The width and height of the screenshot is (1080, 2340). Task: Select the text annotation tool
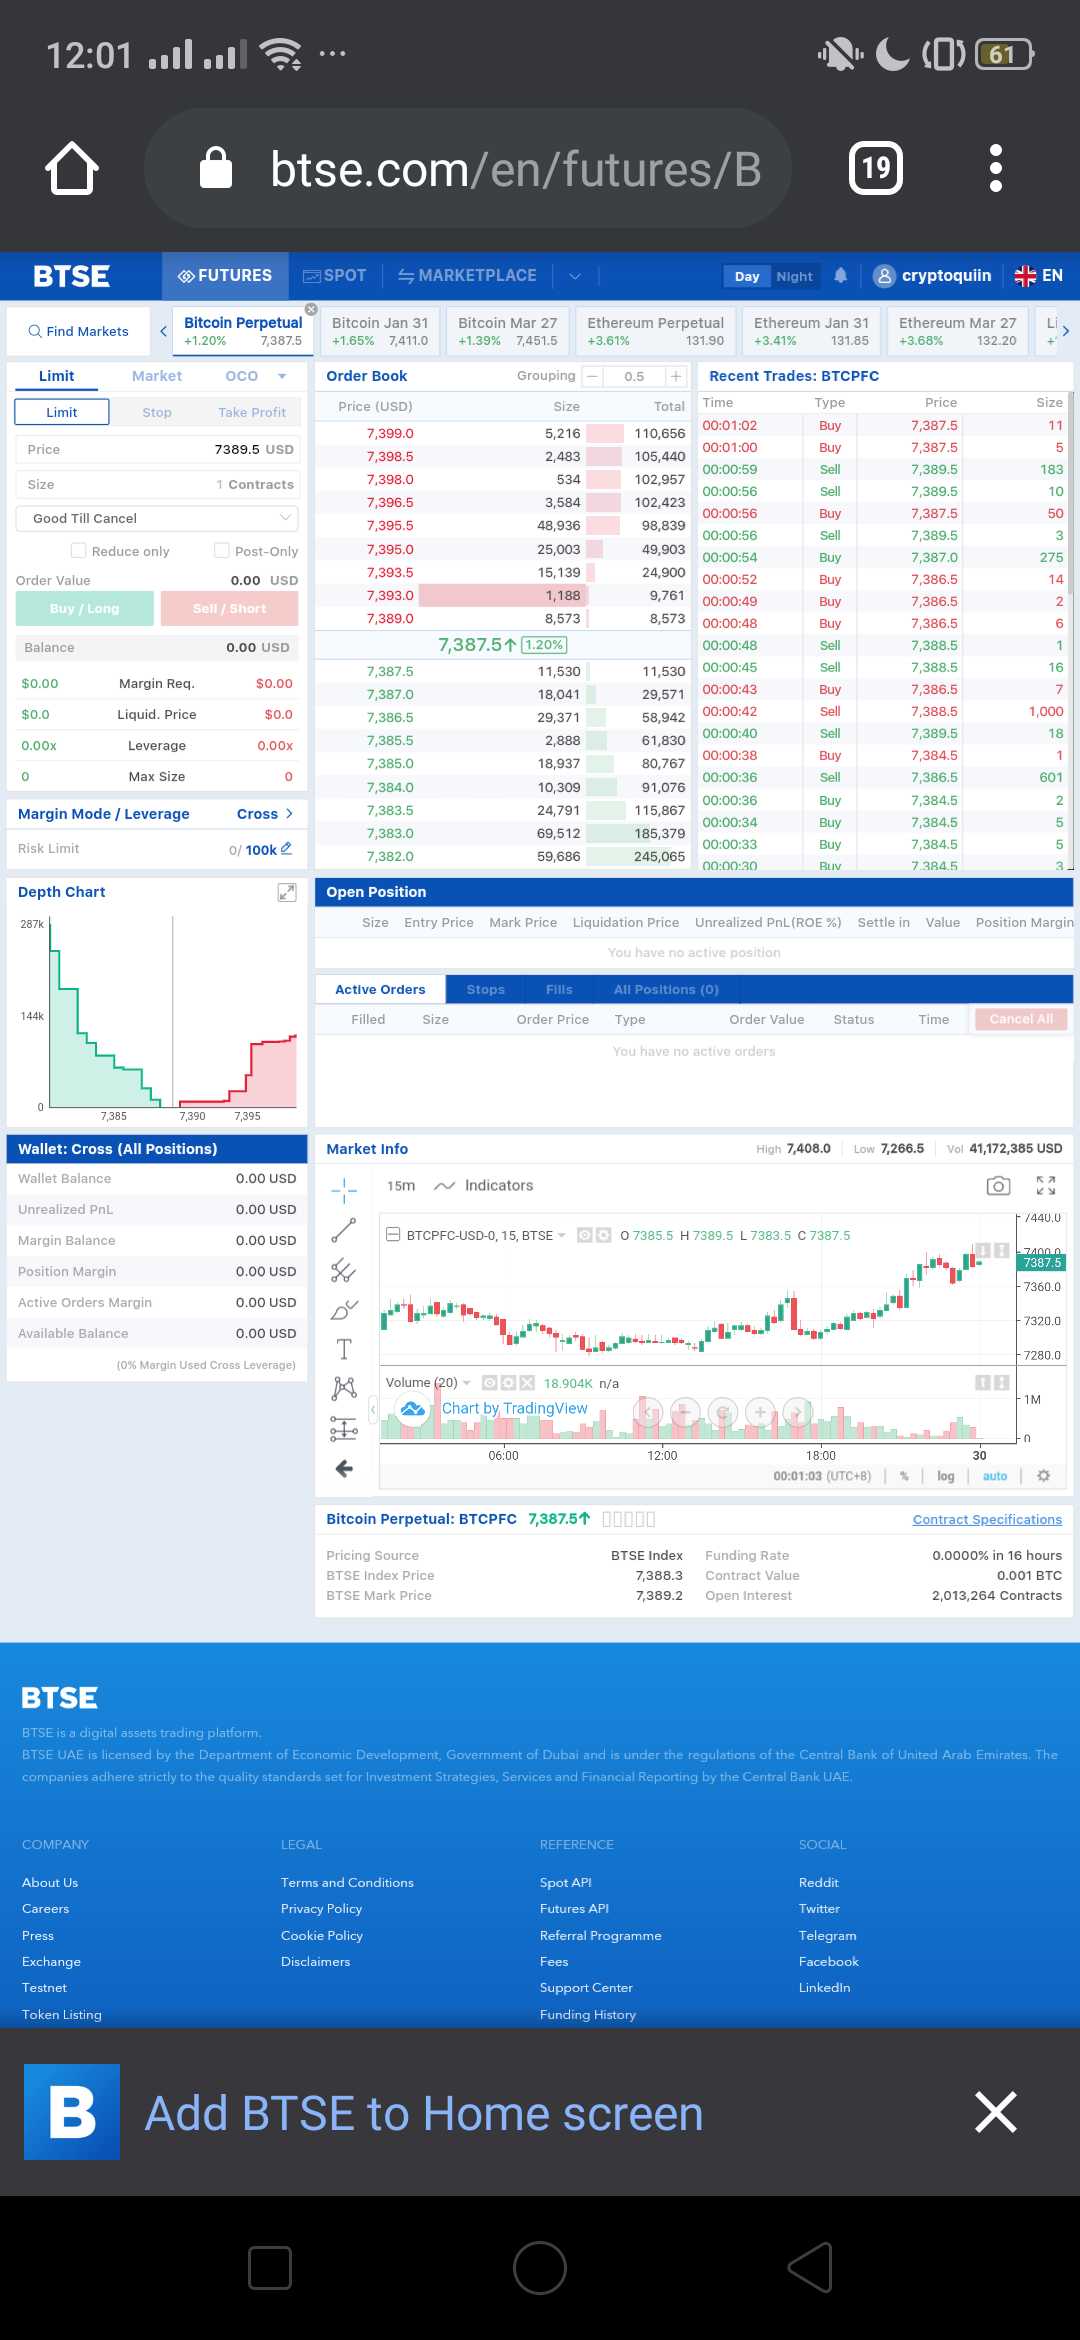(x=344, y=1349)
